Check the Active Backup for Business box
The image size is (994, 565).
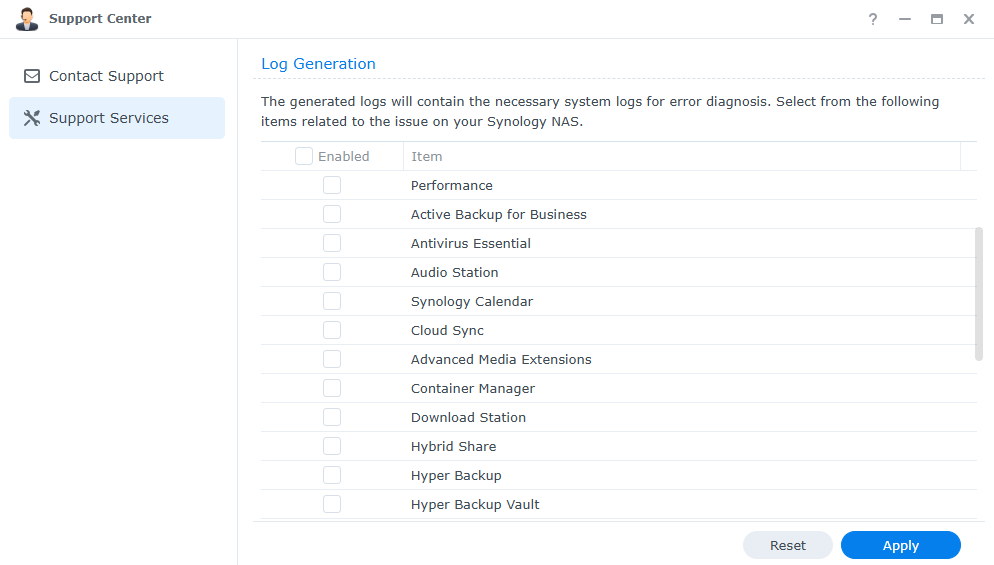332,214
